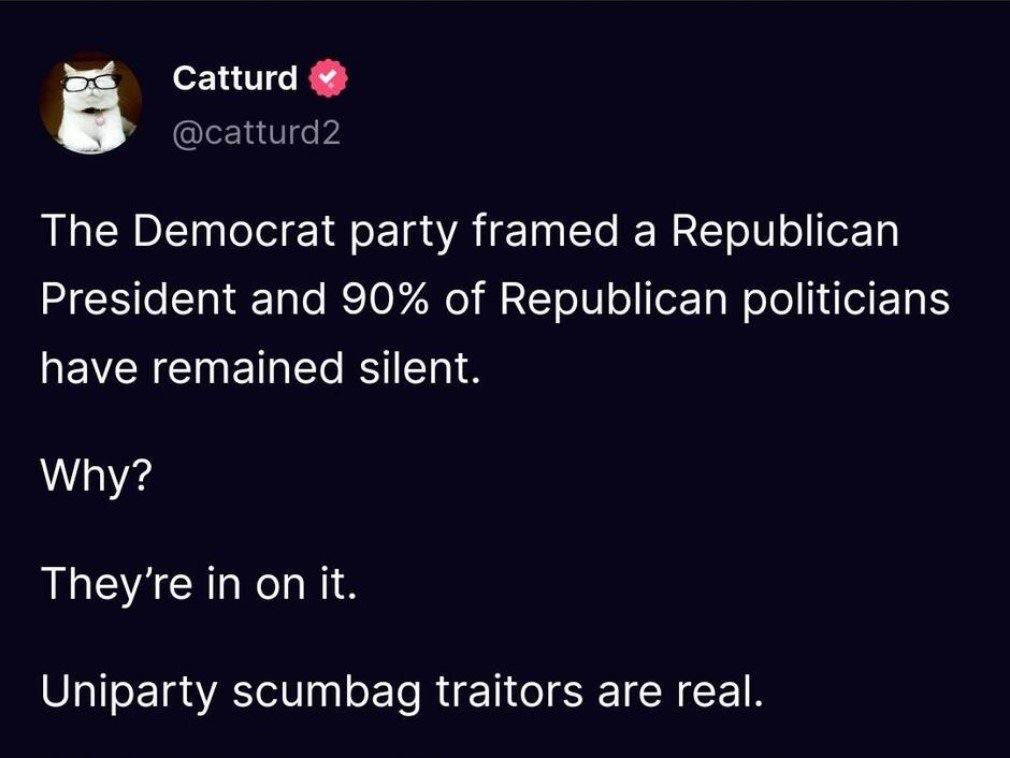Click the line "They're in on it."
The height and width of the screenshot is (758, 1010).
tap(198, 584)
